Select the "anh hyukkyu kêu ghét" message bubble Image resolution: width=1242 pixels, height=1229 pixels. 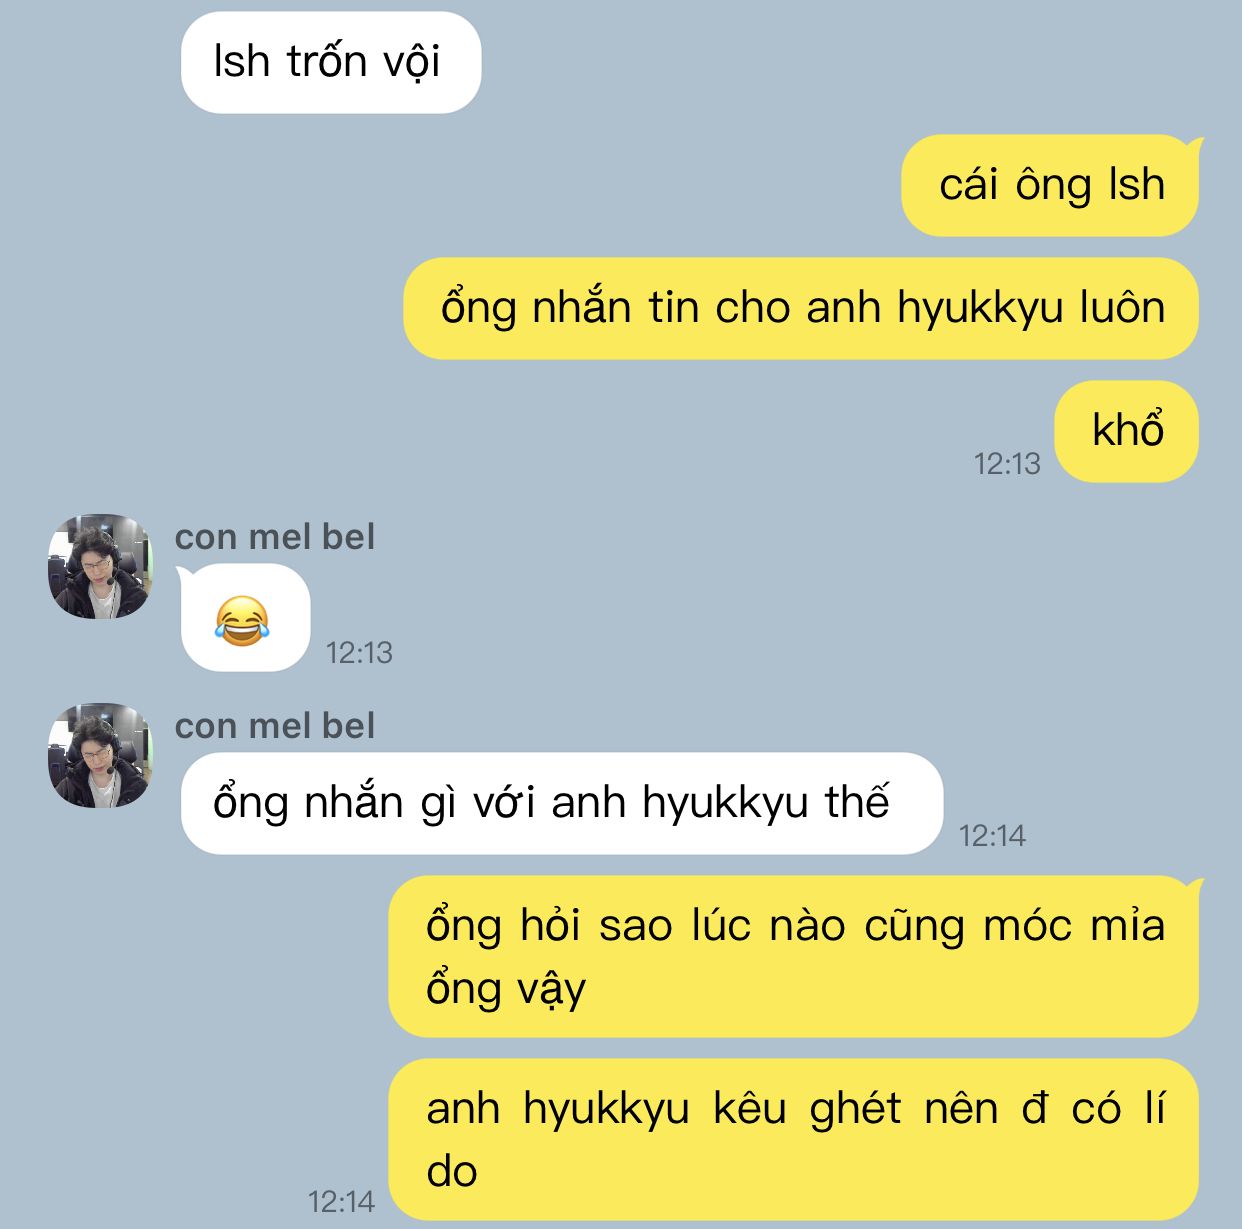coord(794,1139)
